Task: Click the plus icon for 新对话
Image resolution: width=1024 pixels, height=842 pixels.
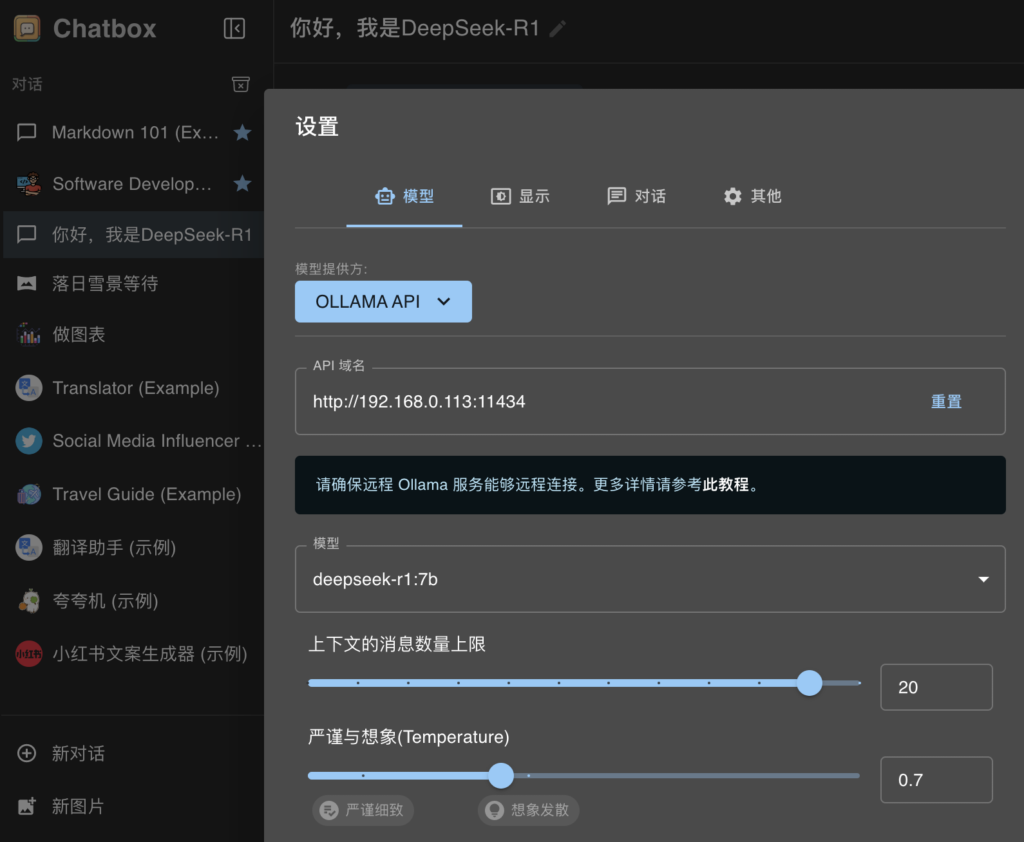Action: 26,753
